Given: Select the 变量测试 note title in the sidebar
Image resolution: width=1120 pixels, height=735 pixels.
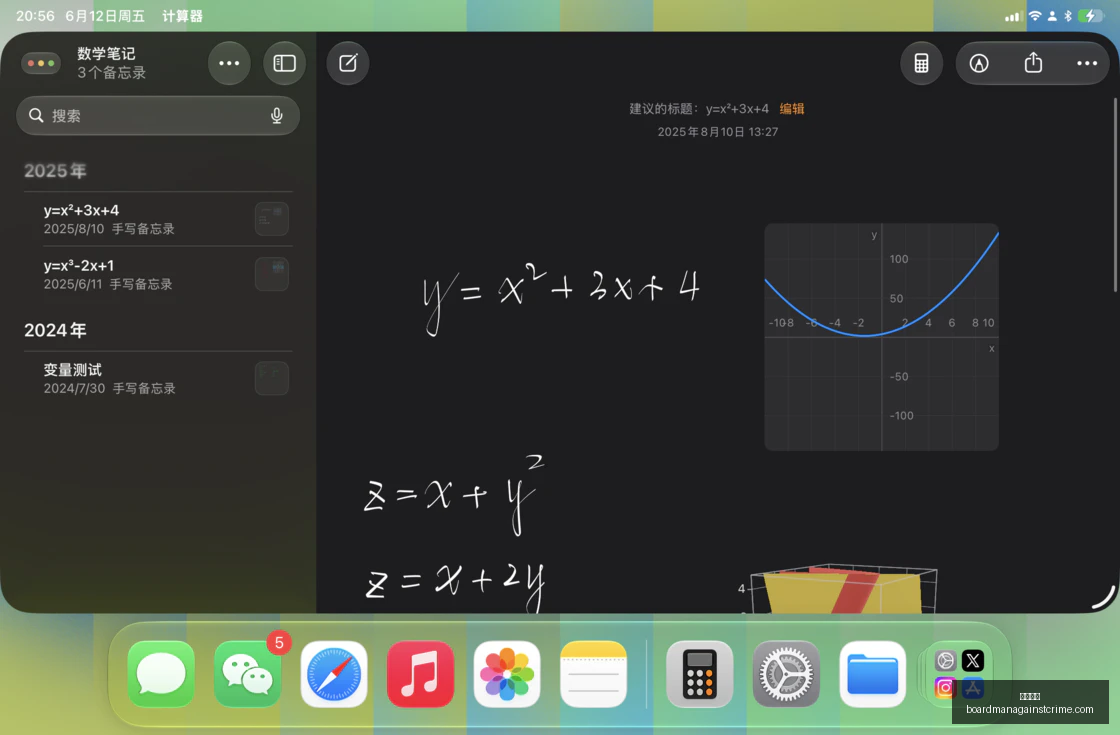Looking at the screenshot, I should click(72, 370).
